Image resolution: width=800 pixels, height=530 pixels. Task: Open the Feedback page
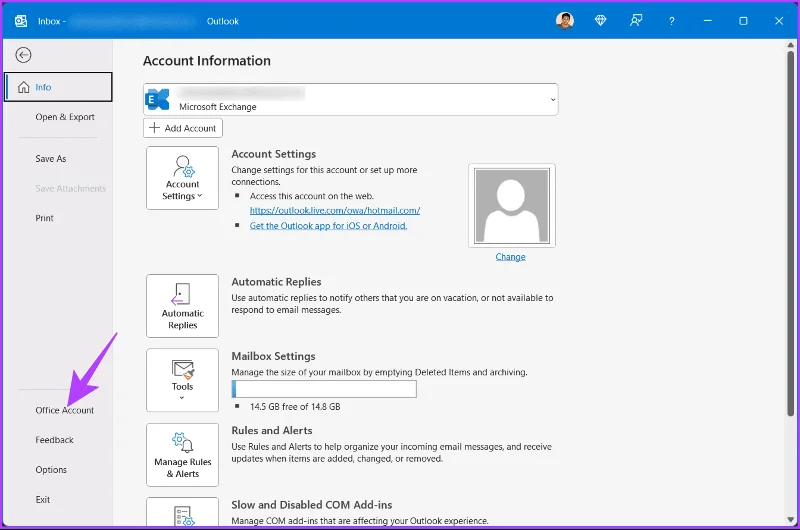point(54,440)
